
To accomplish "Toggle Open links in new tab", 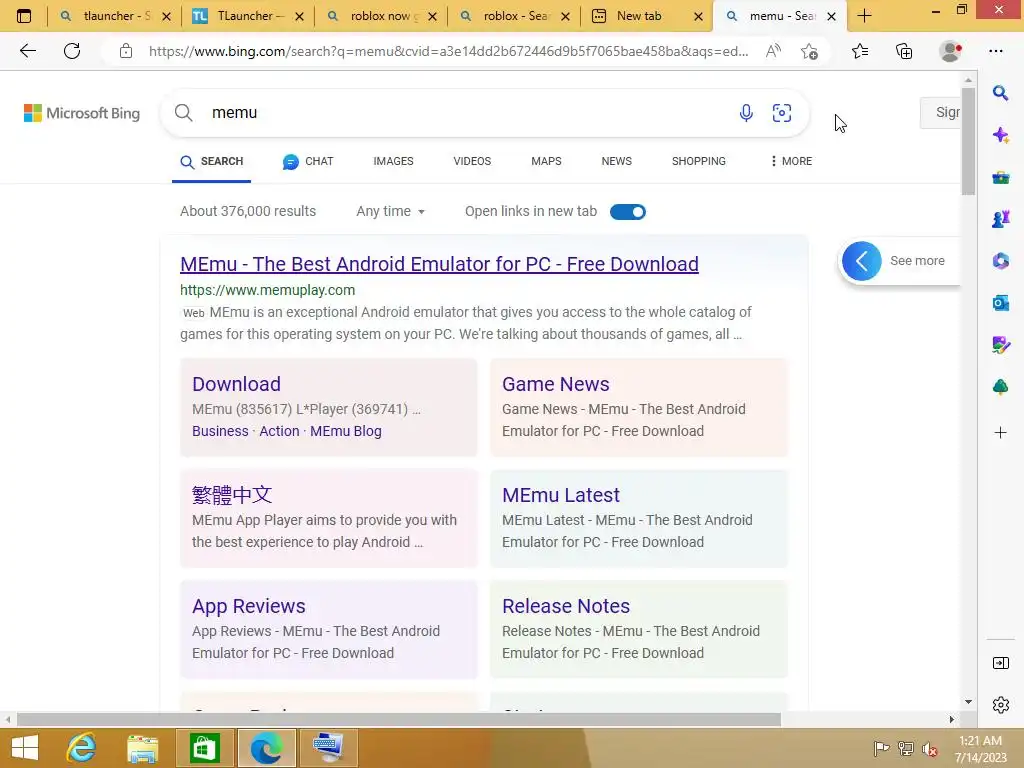I will [x=628, y=212].
